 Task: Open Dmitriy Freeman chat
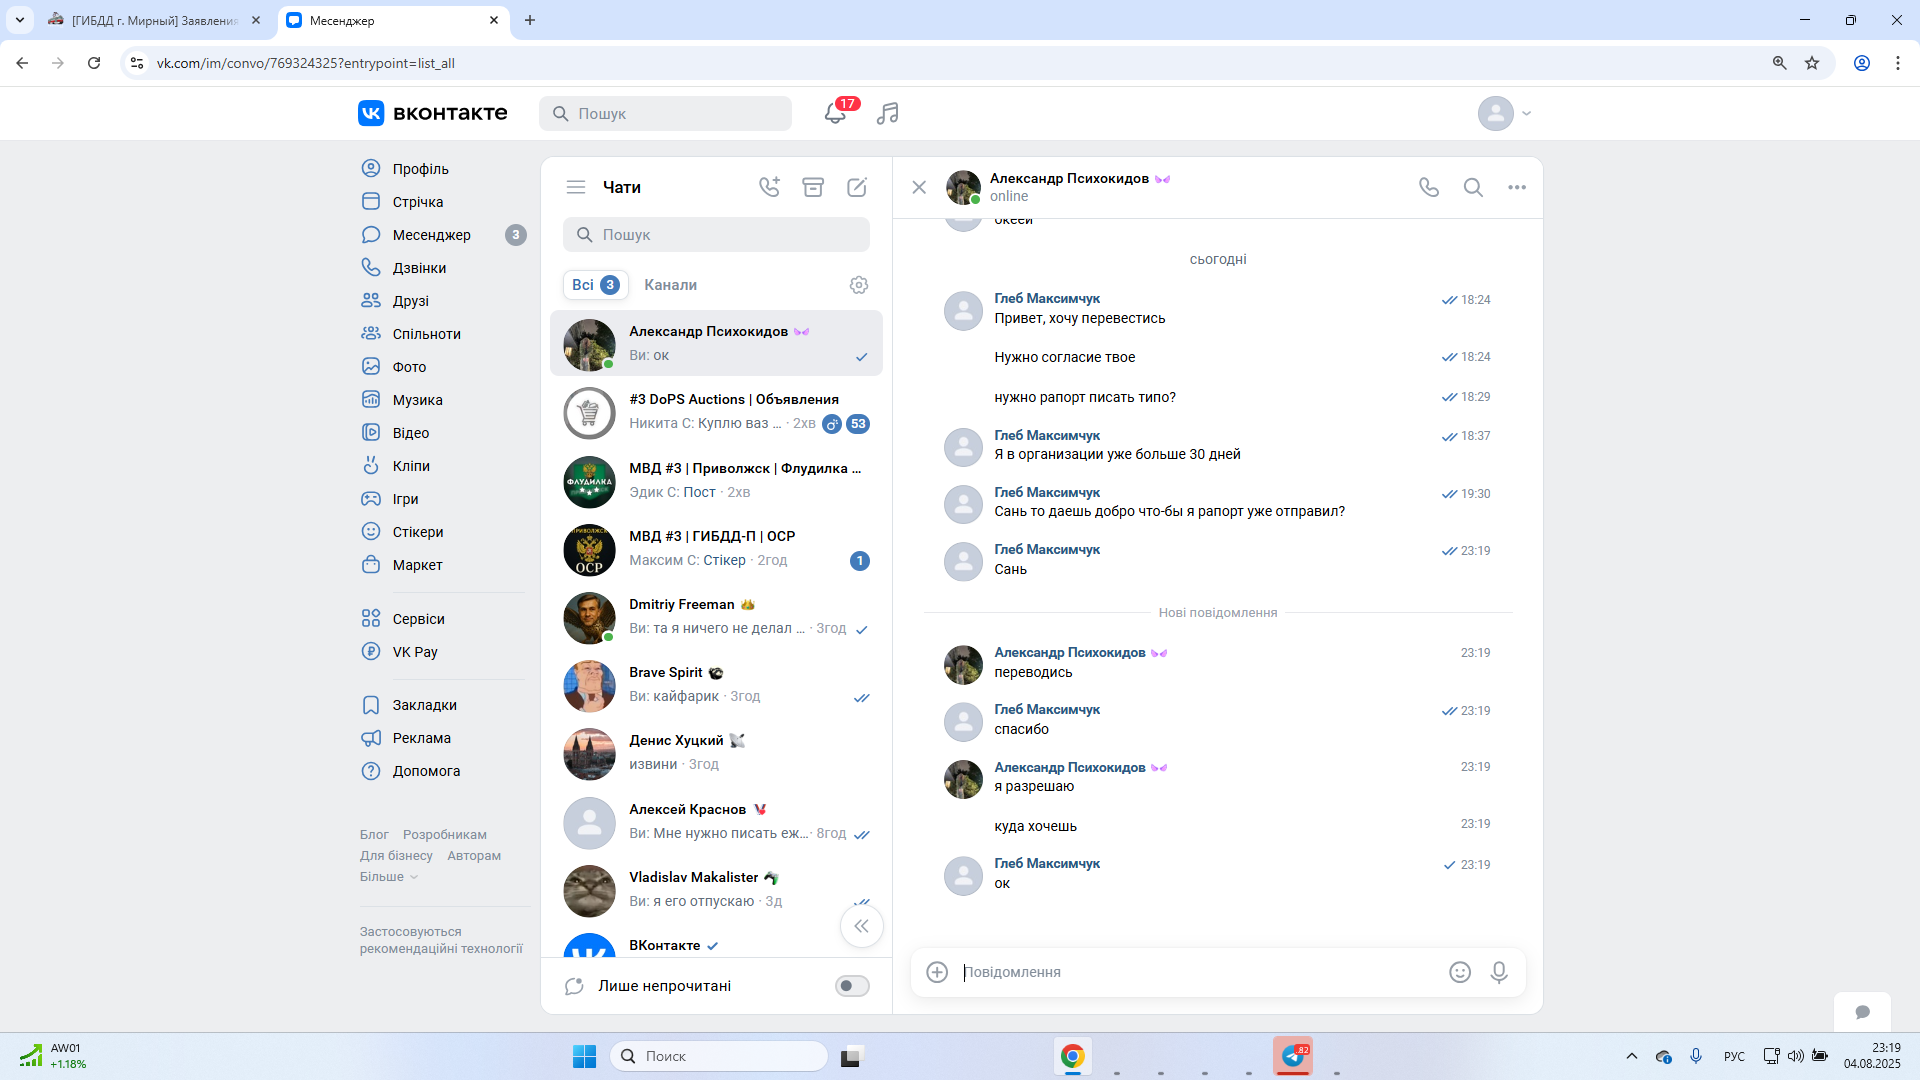coord(716,617)
